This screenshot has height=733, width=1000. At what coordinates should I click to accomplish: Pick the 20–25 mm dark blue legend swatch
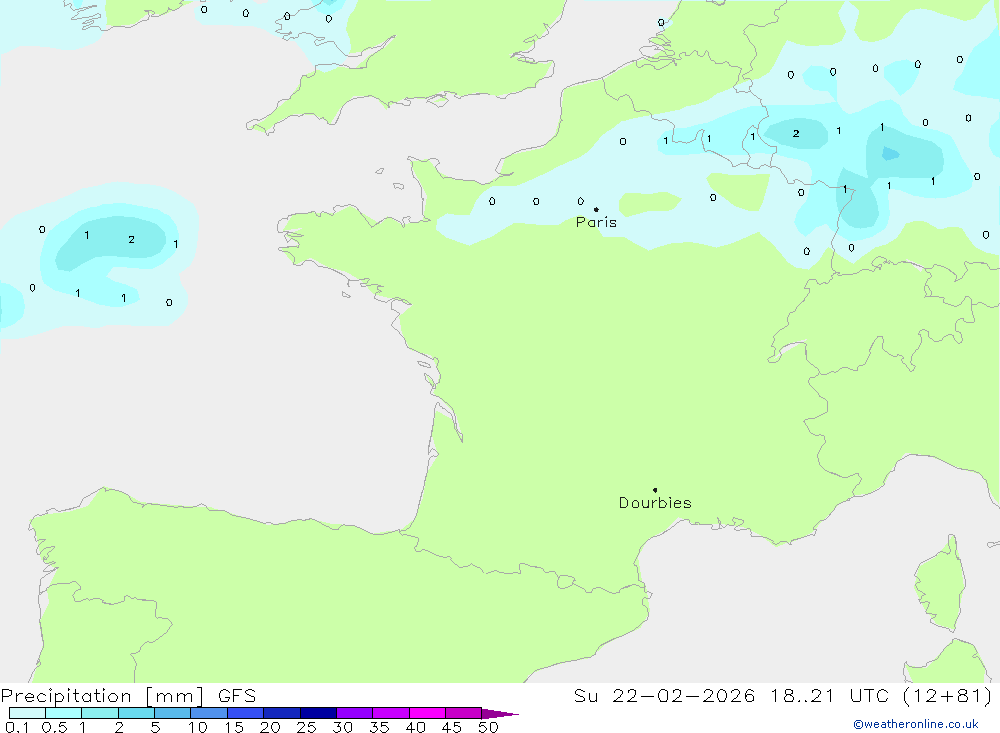282,713
